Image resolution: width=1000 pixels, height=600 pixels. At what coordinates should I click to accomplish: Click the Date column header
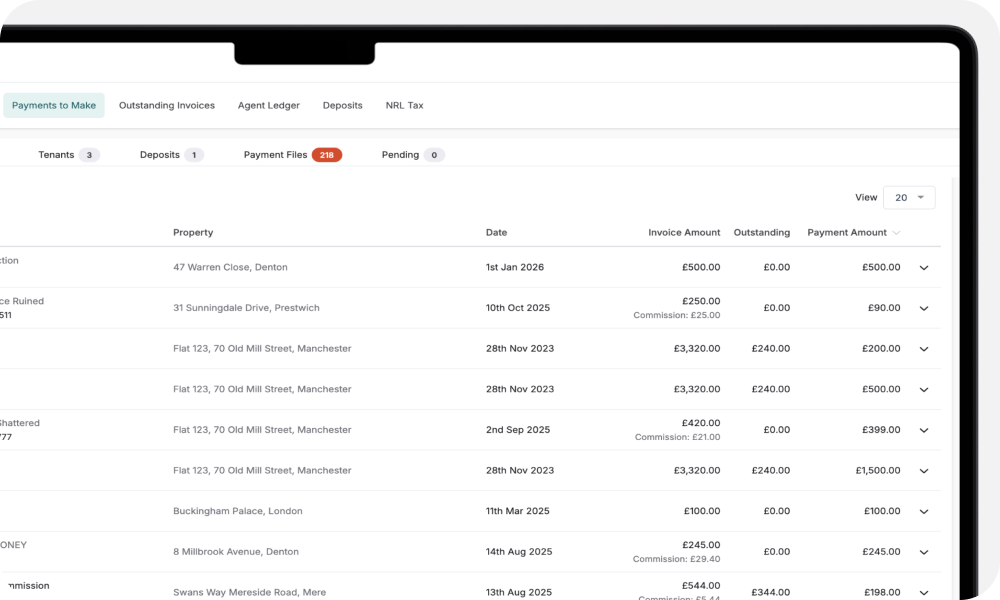tap(496, 232)
